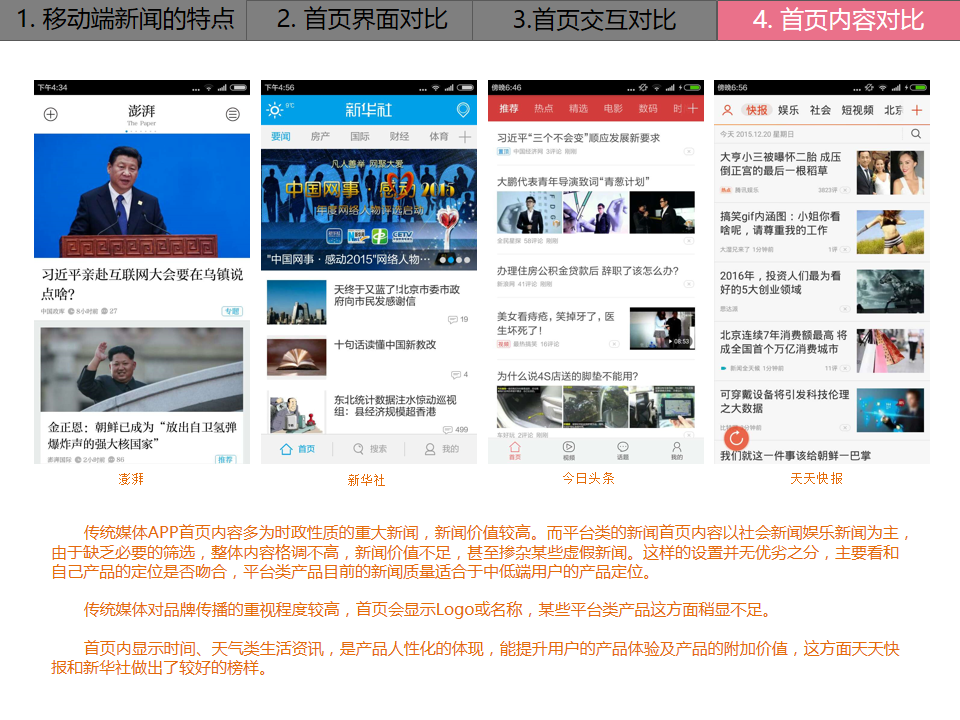The width and height of the screenshot is (960, 720).
Task: Select 电影 tab in 今日头条
Action: tap(613, 108)
